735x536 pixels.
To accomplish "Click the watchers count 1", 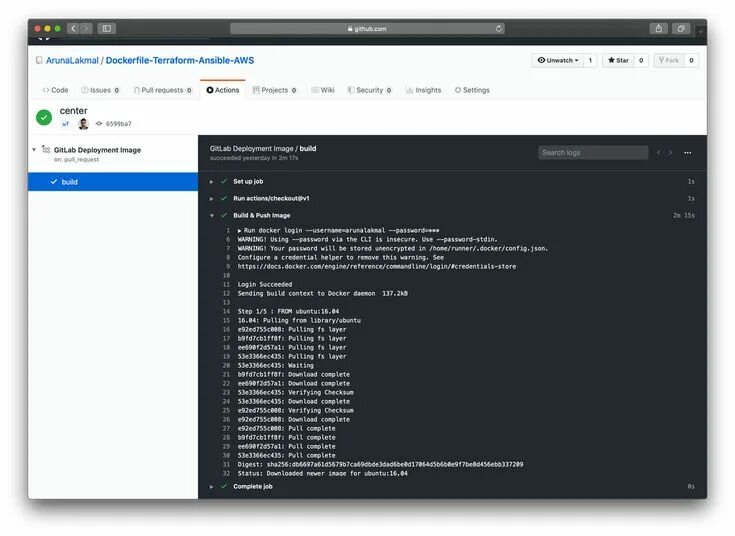I will [x=590, y=60].
